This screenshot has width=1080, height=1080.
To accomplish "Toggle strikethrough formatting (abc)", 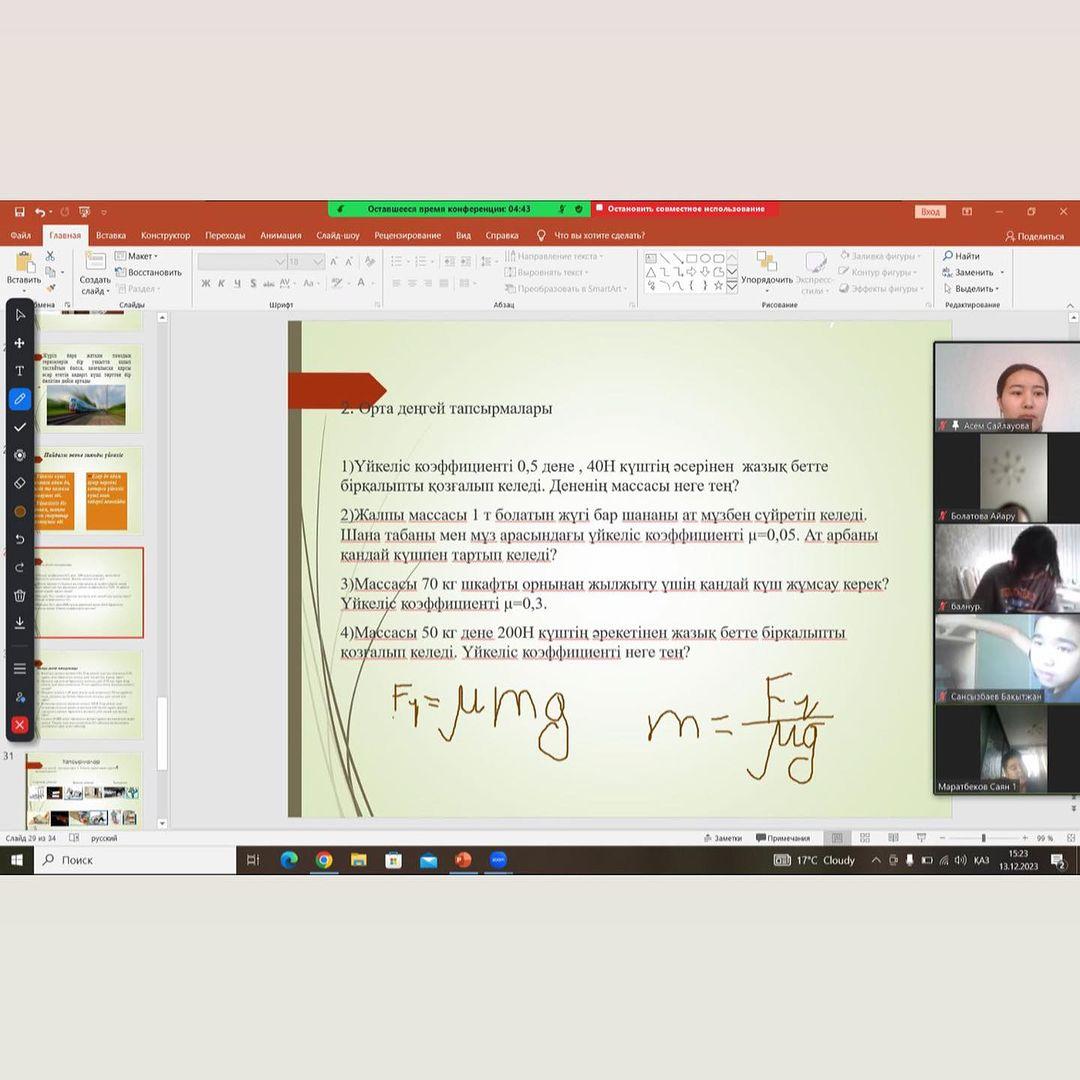I will pos(269,283).
